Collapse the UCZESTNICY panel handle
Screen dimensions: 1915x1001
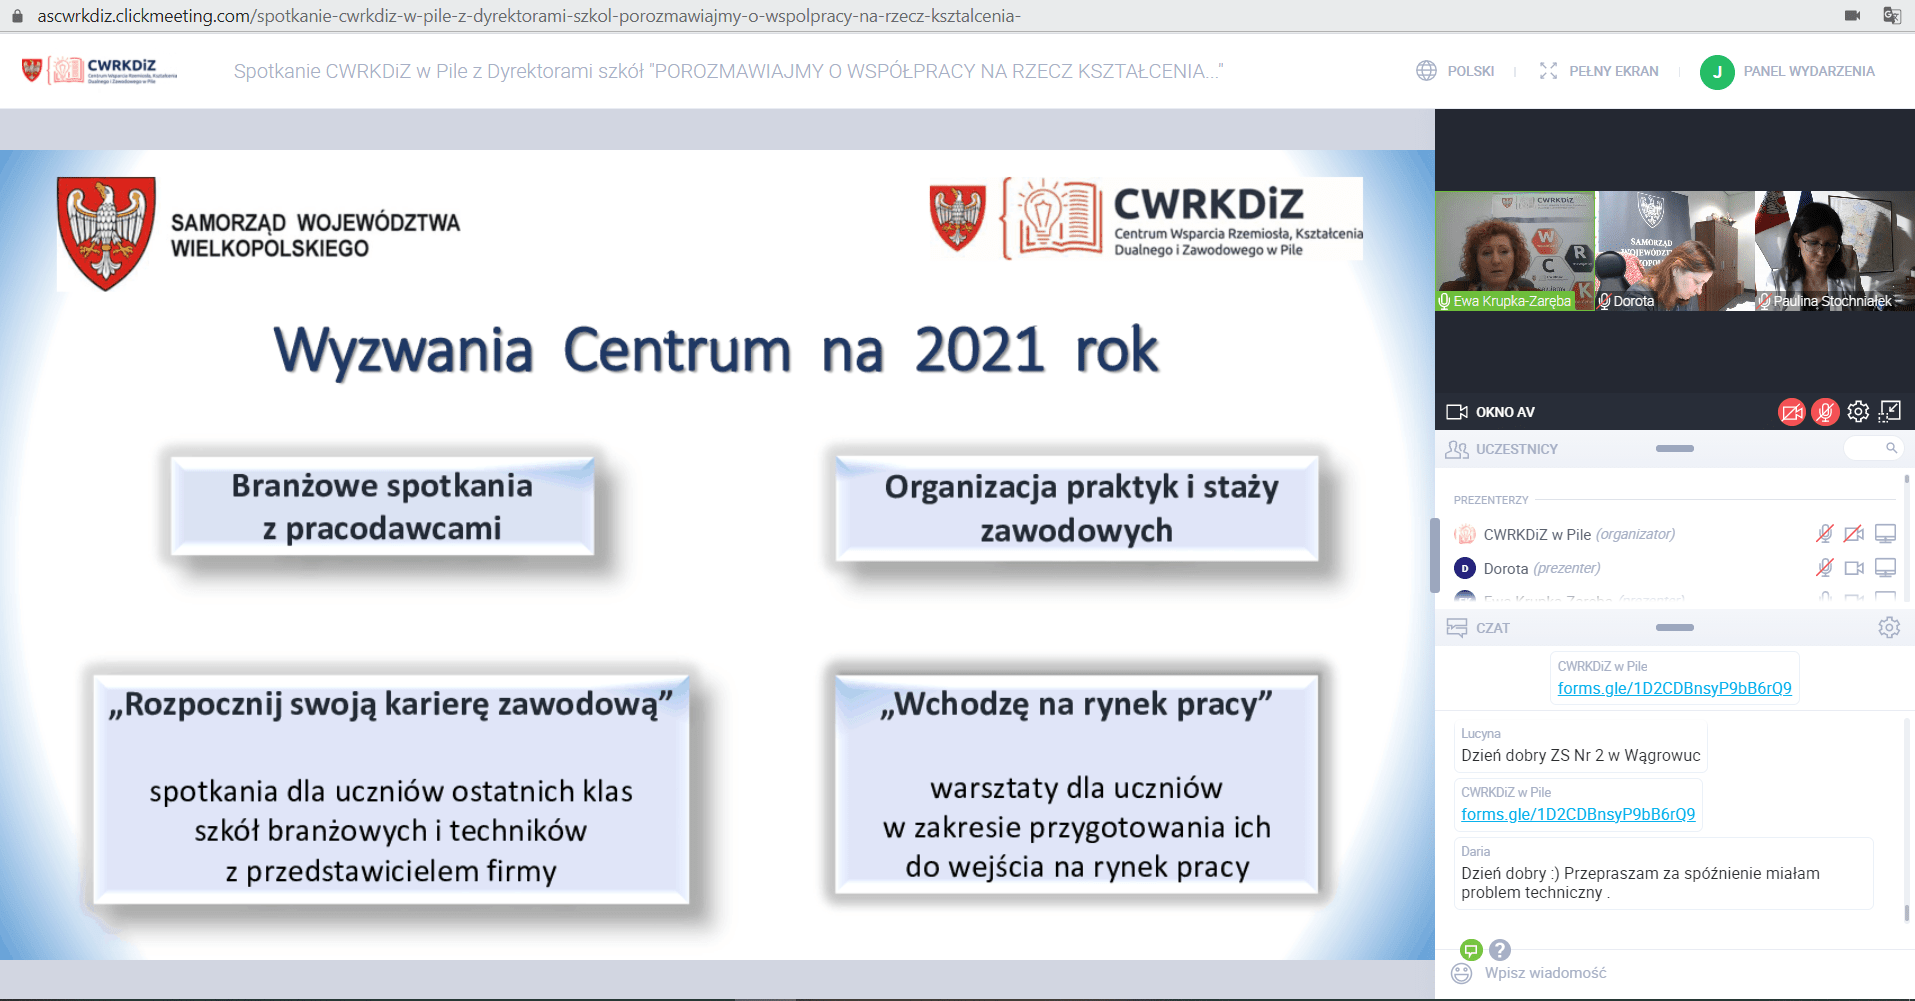pos(1674,449)
